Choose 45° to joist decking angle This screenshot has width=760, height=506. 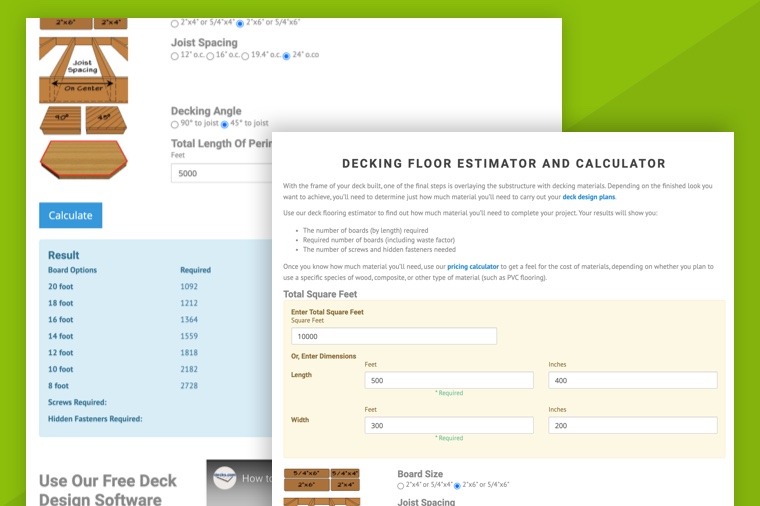coord(224,125)
